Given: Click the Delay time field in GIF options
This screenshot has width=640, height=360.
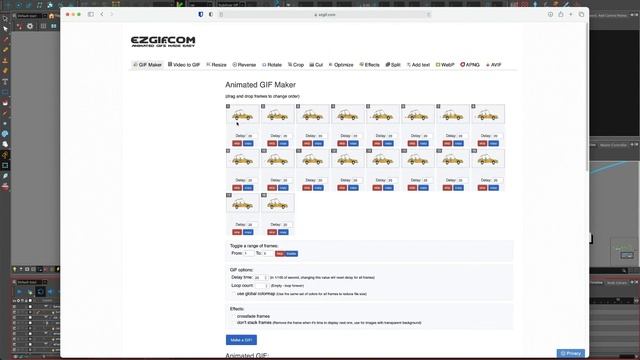Looking at the screenshot, I should pos(260,278).
